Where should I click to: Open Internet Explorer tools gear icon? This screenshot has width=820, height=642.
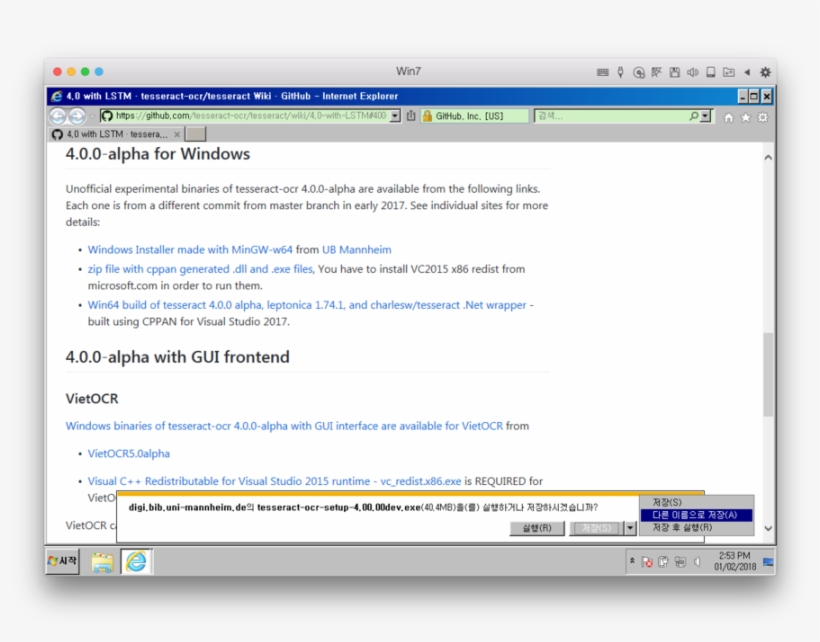tap(763, 118)
